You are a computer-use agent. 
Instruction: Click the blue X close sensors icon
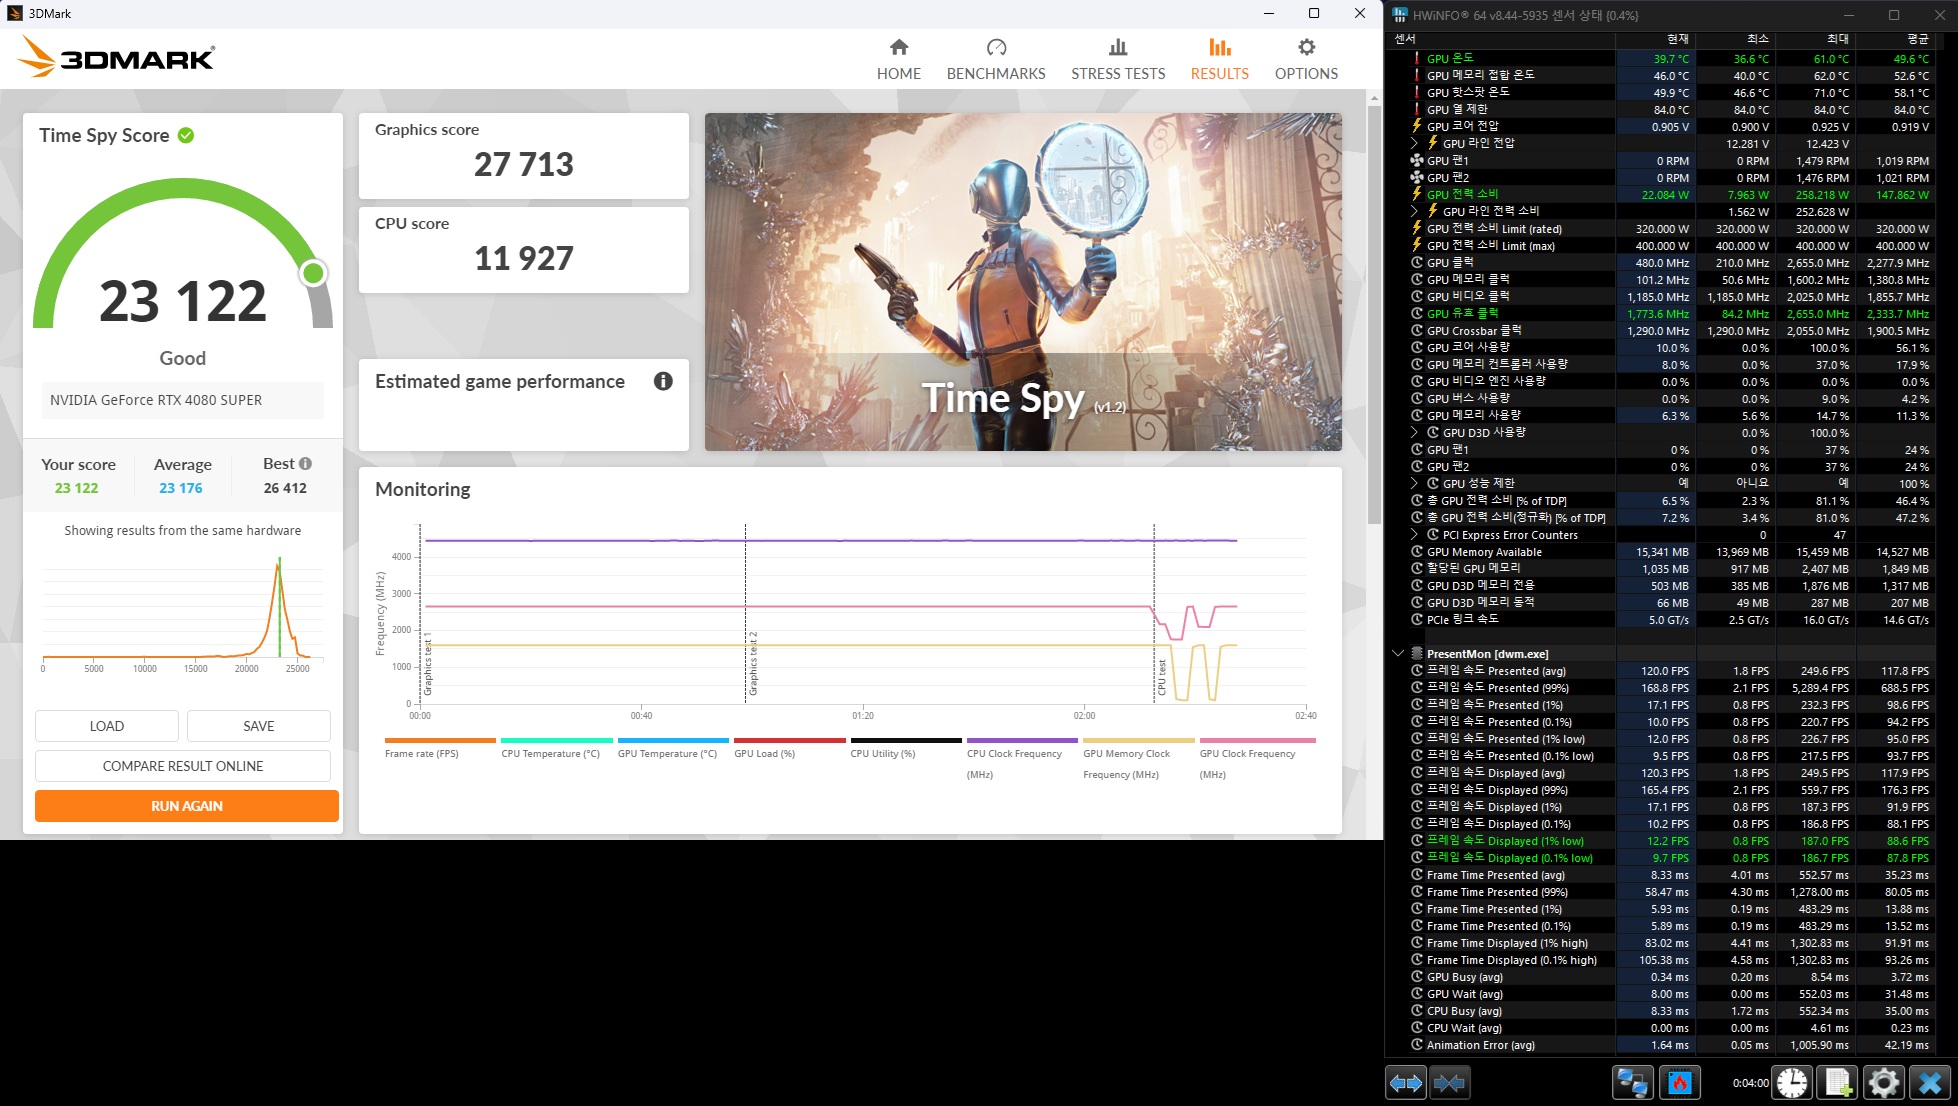1930,1083
